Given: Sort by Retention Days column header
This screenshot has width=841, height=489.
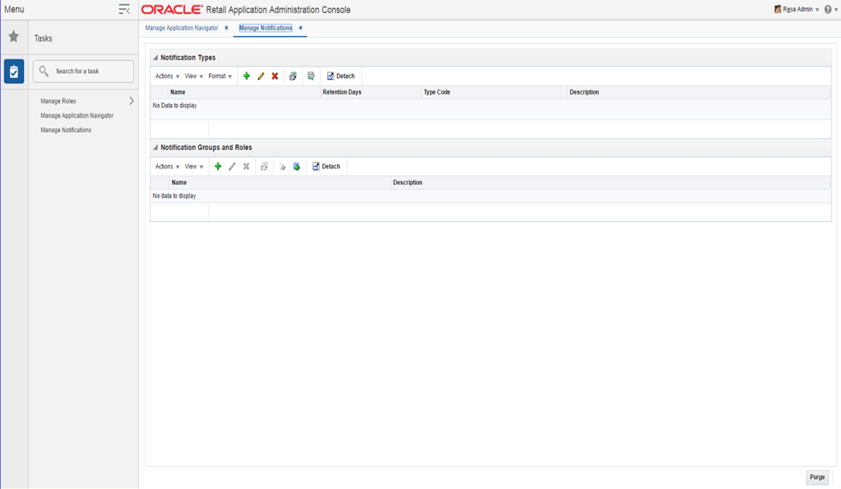Looking at the screenshot, I should (x=342, y=92).
